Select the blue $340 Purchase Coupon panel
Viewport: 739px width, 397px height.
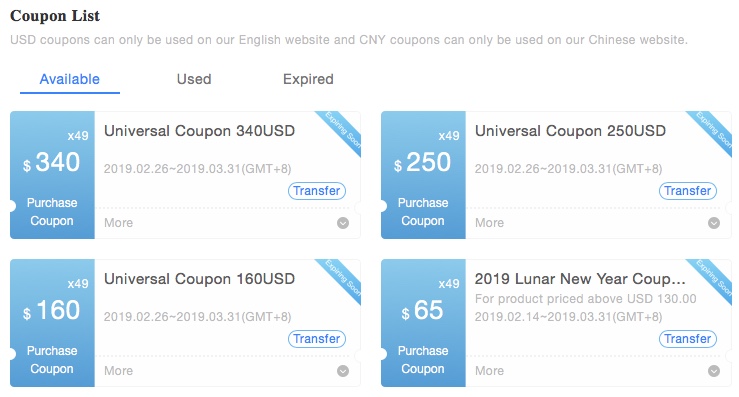tap(52, 175)
